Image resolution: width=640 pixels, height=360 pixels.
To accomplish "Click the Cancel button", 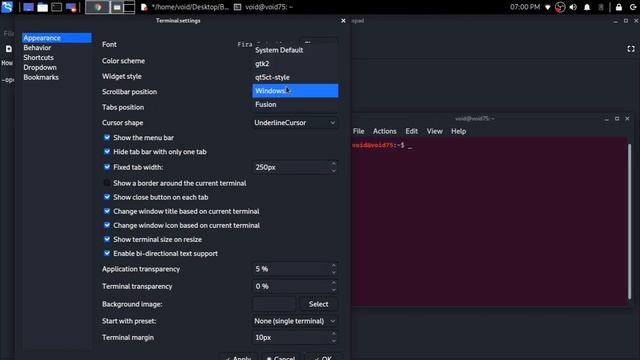I will click(281, 357).
